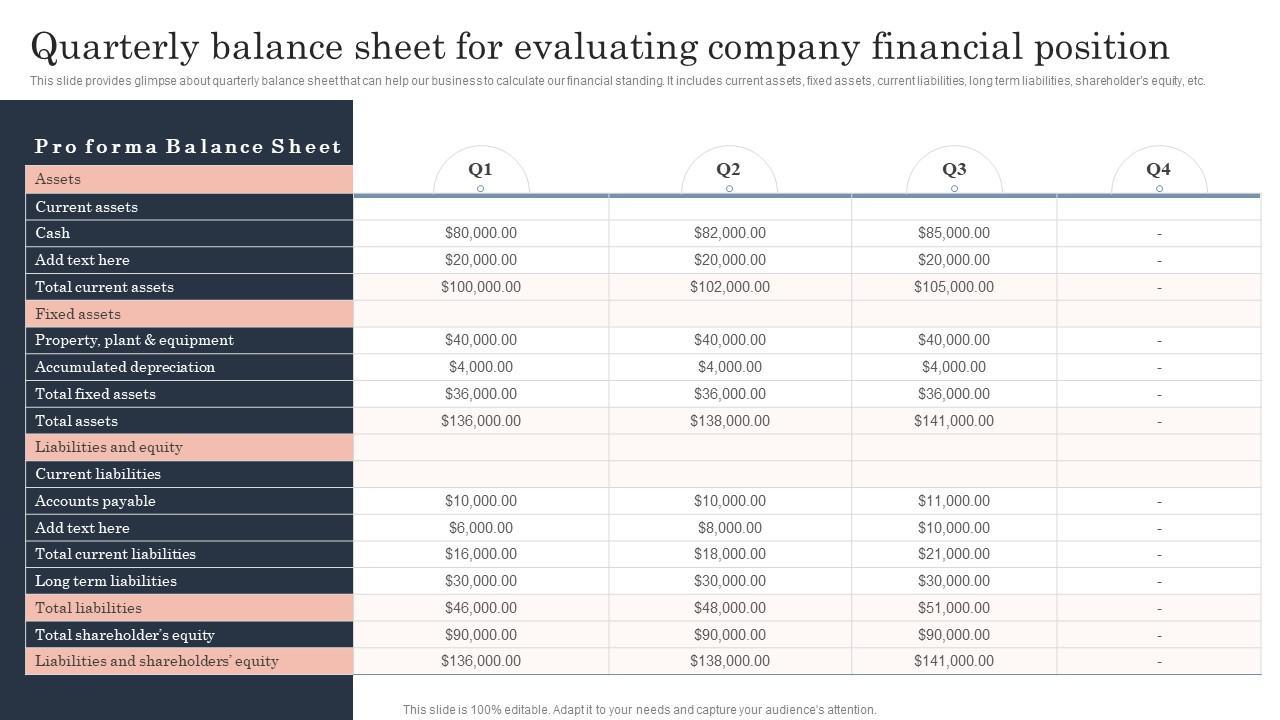This screenshot has height=720, width=1280.
Task: Click the editable slide footer note
Action: coord(639,710)
